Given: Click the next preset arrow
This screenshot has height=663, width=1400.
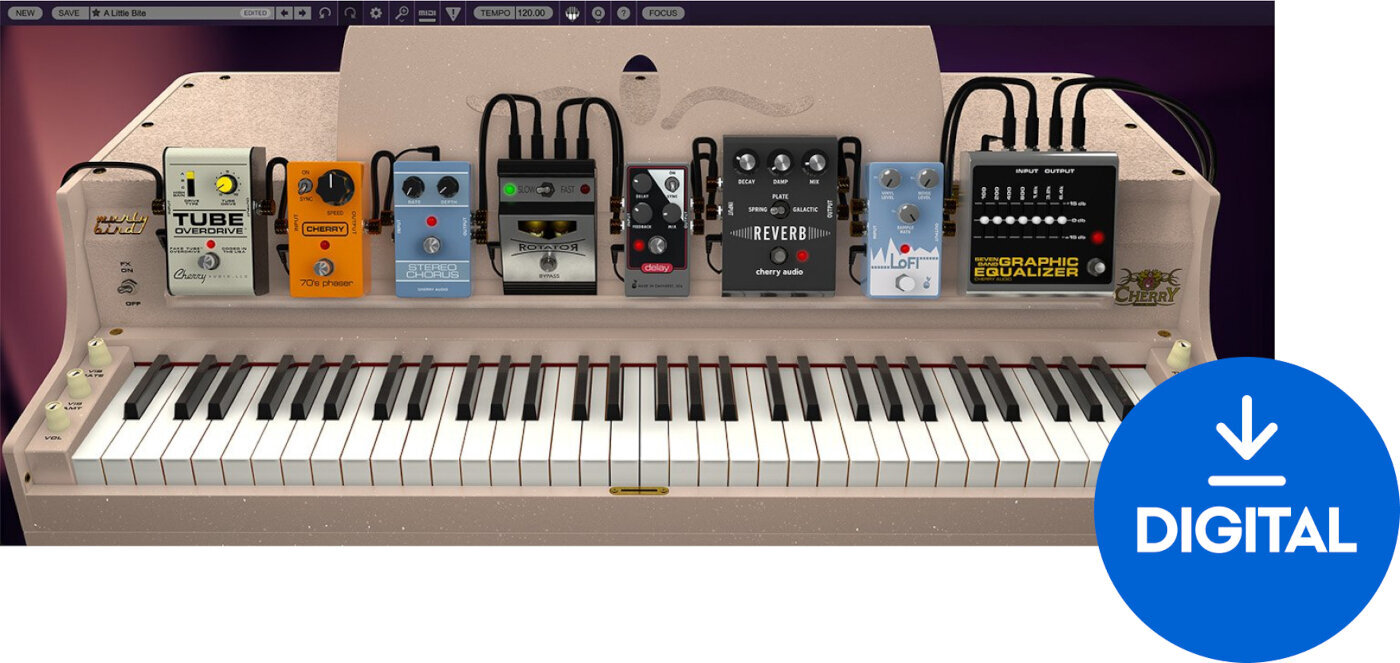Looking at the screenshot, I should click(x=300, y=12).
